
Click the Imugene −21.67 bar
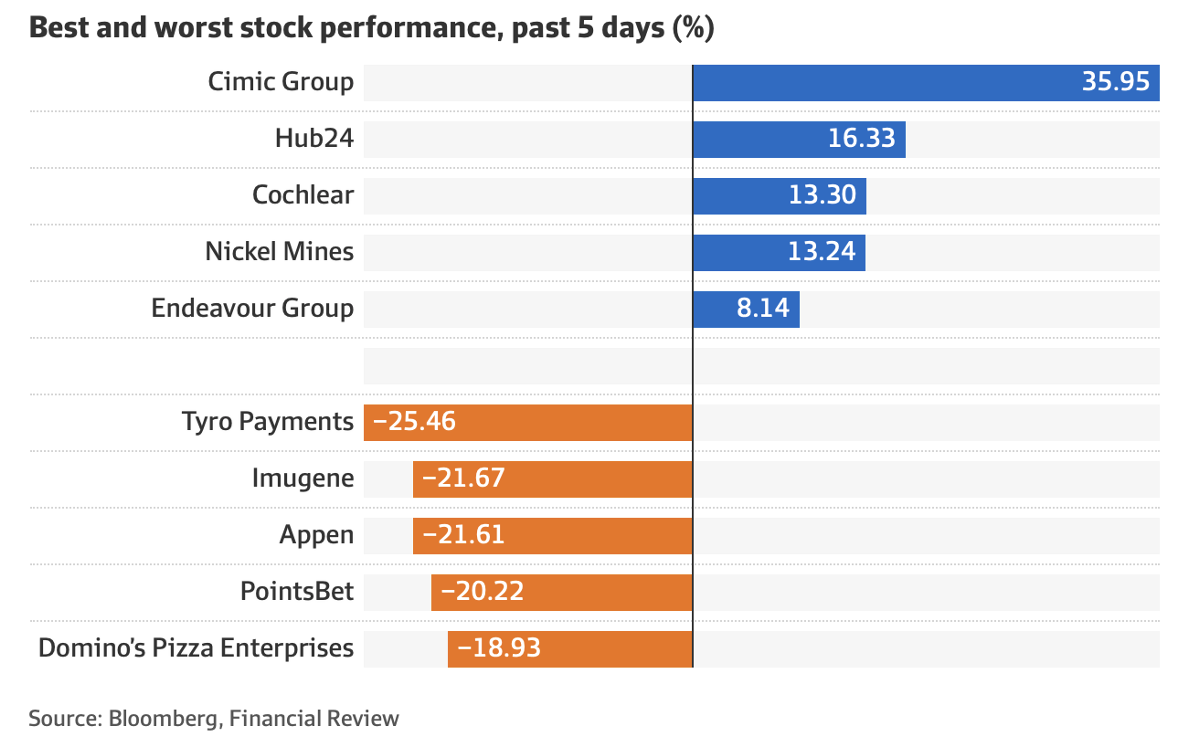[x=552, y=479]
